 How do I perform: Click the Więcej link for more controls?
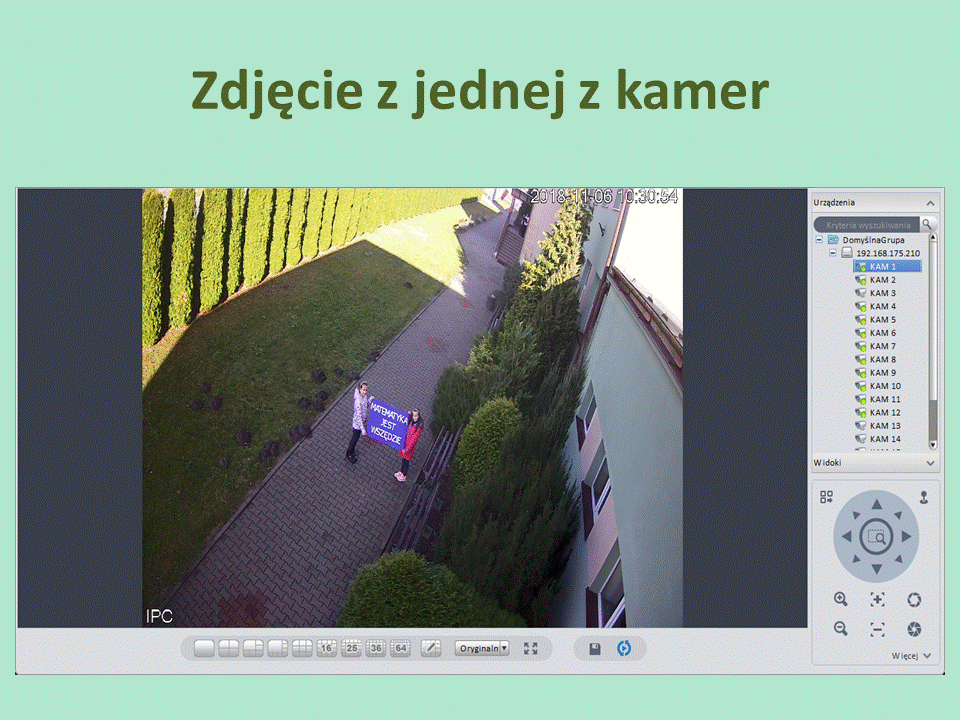point(912,656)
